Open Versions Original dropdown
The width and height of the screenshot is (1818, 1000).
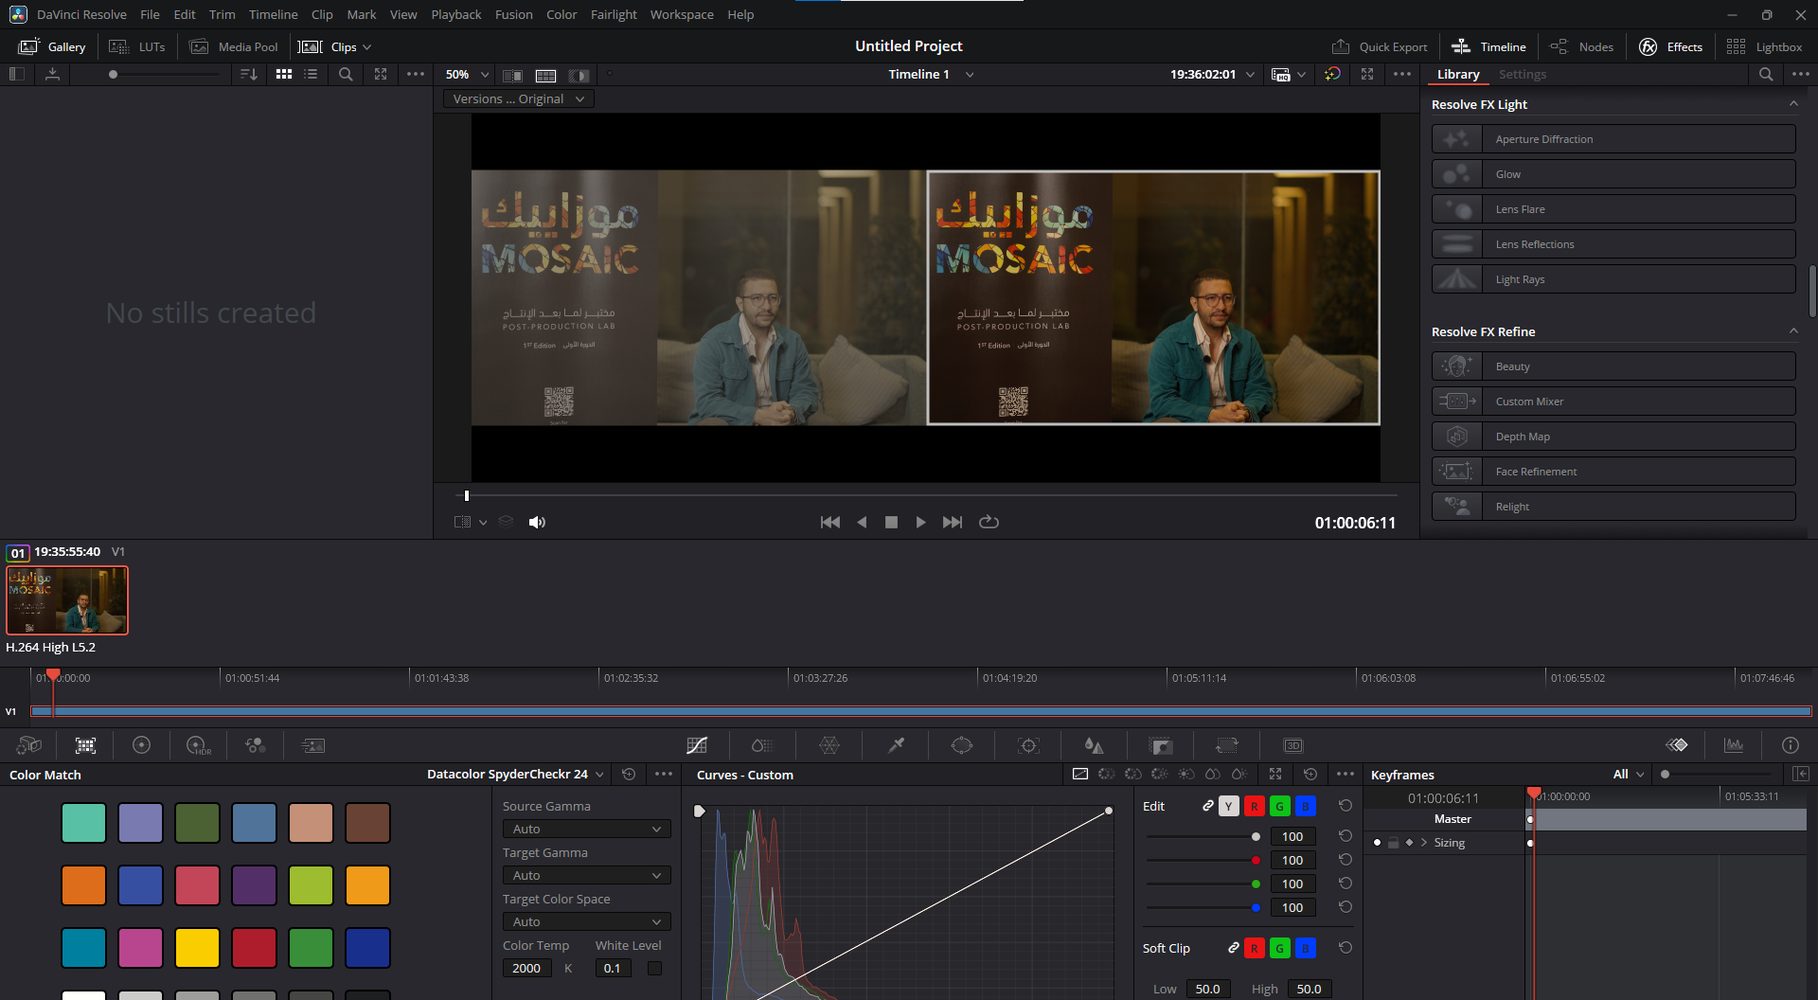518,99
